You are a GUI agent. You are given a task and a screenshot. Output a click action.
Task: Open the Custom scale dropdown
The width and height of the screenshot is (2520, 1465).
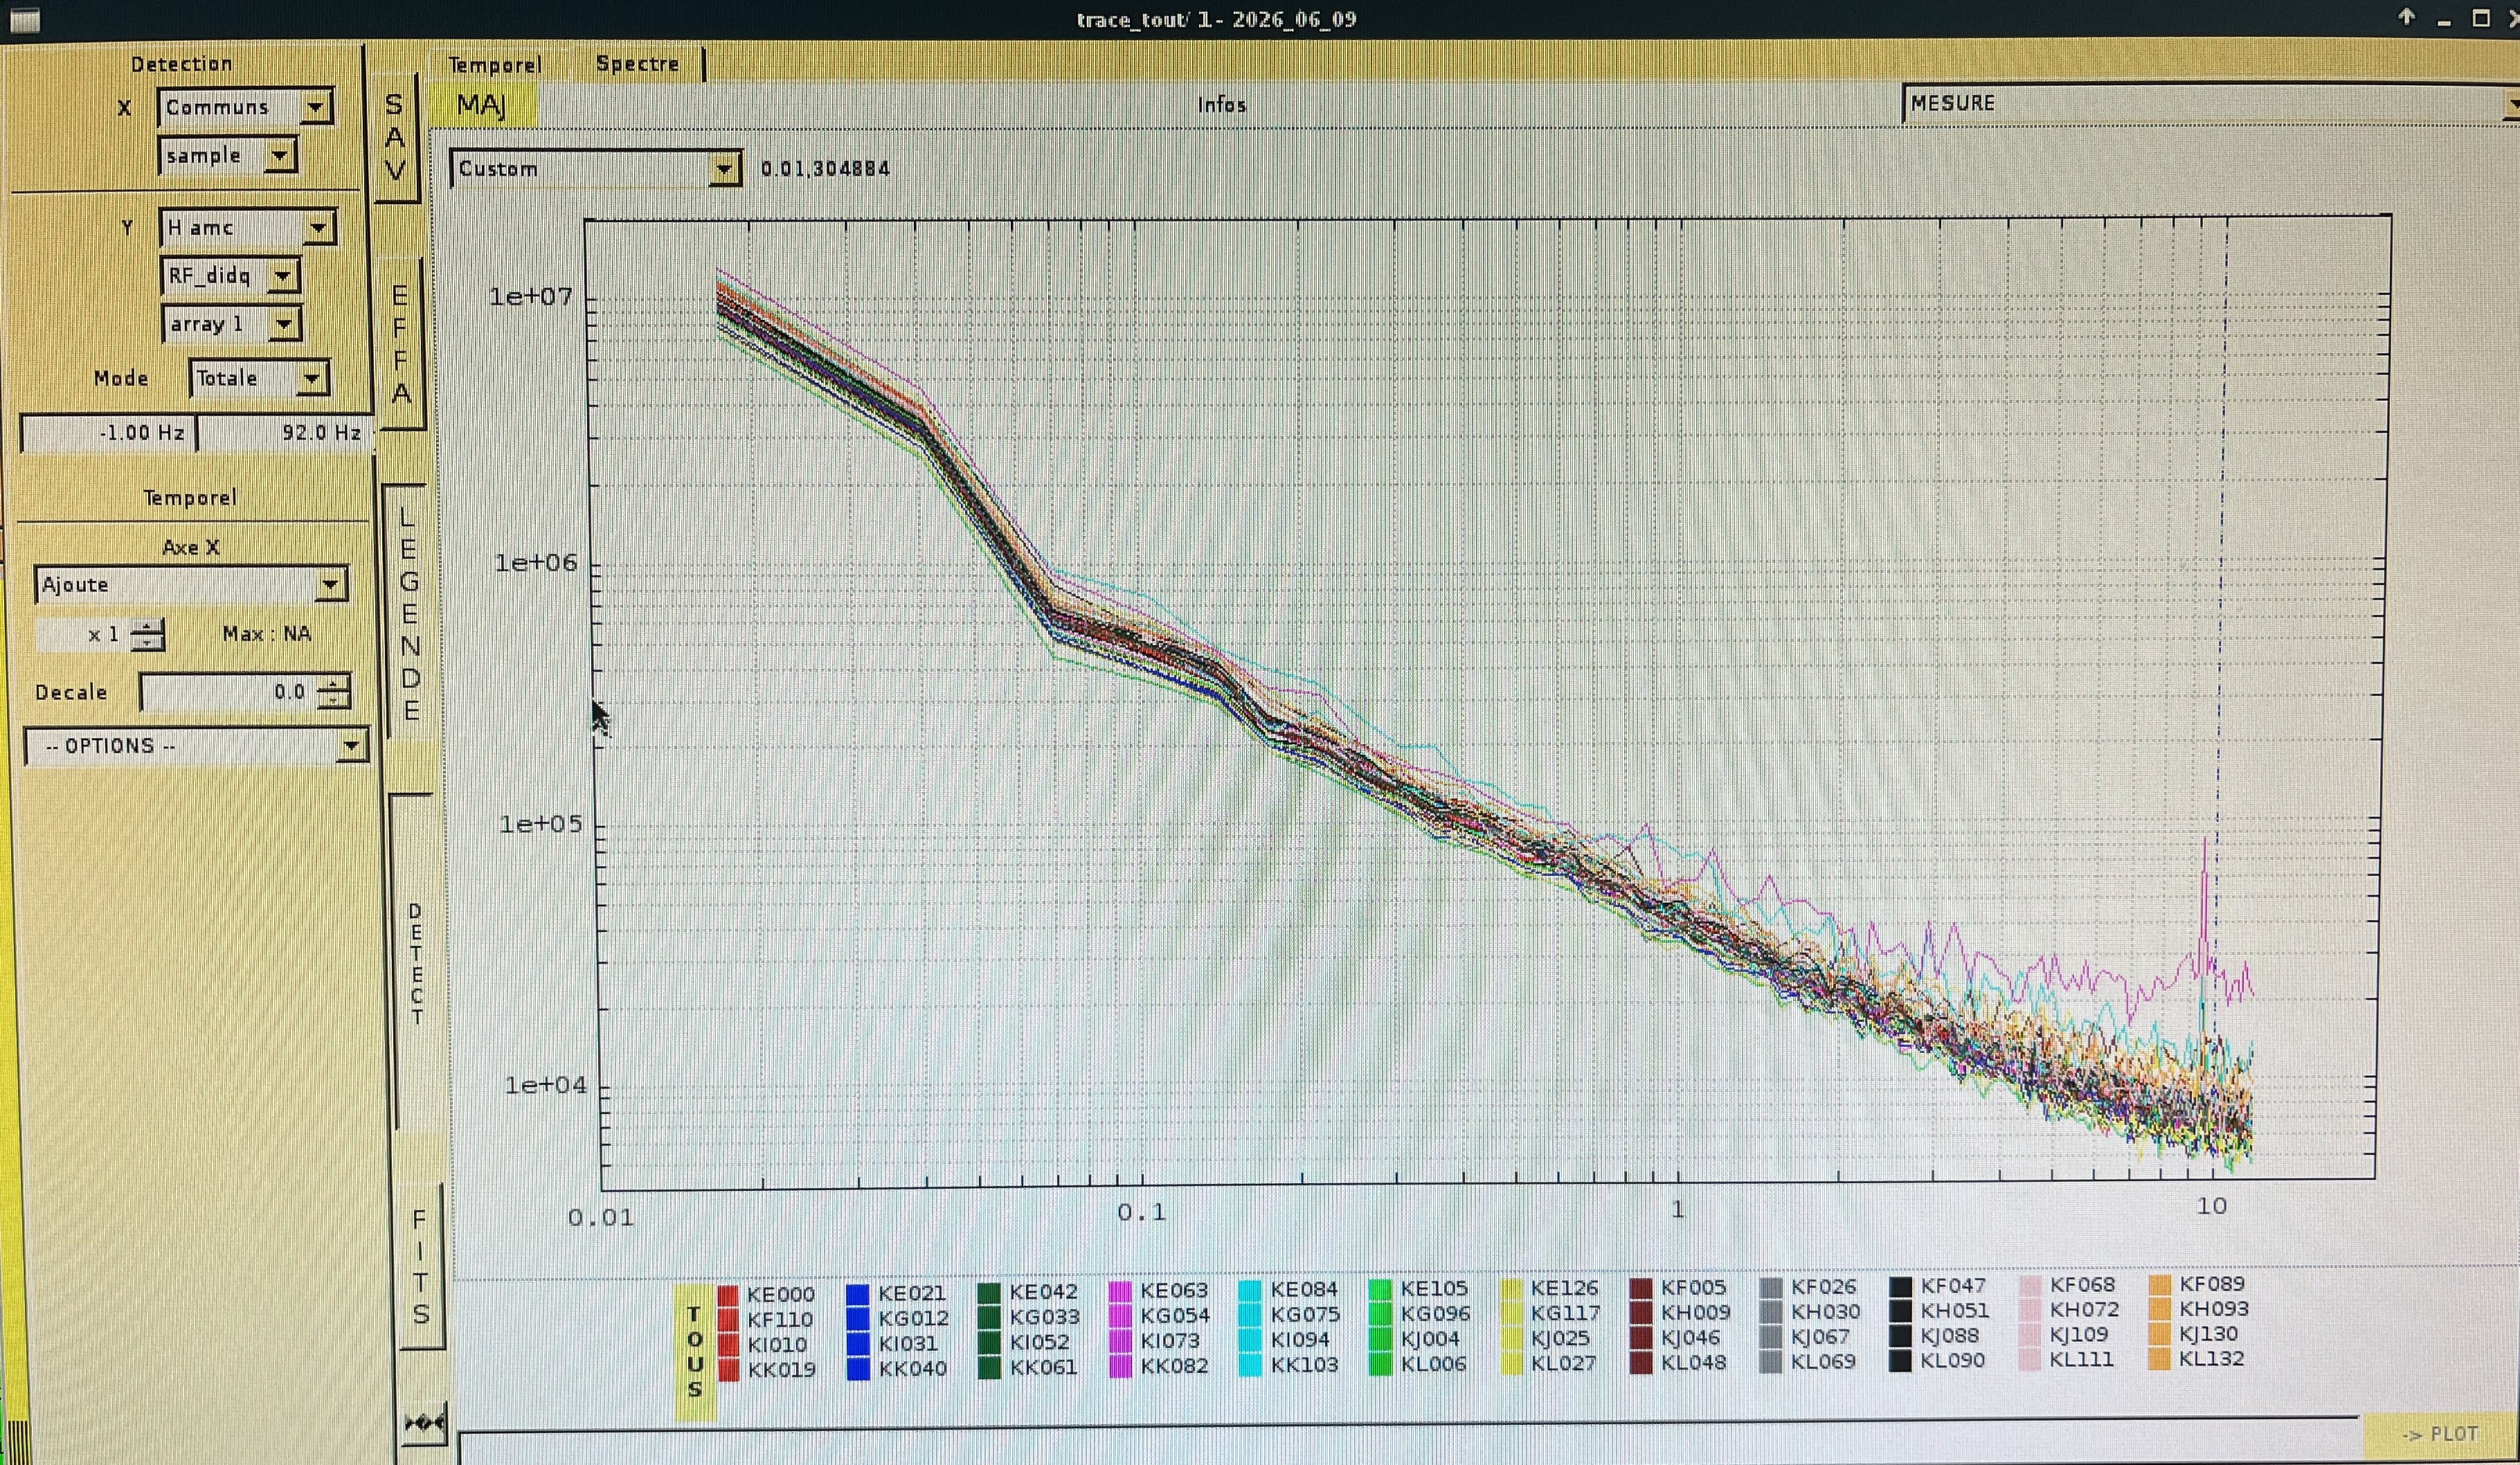point(596,168)
